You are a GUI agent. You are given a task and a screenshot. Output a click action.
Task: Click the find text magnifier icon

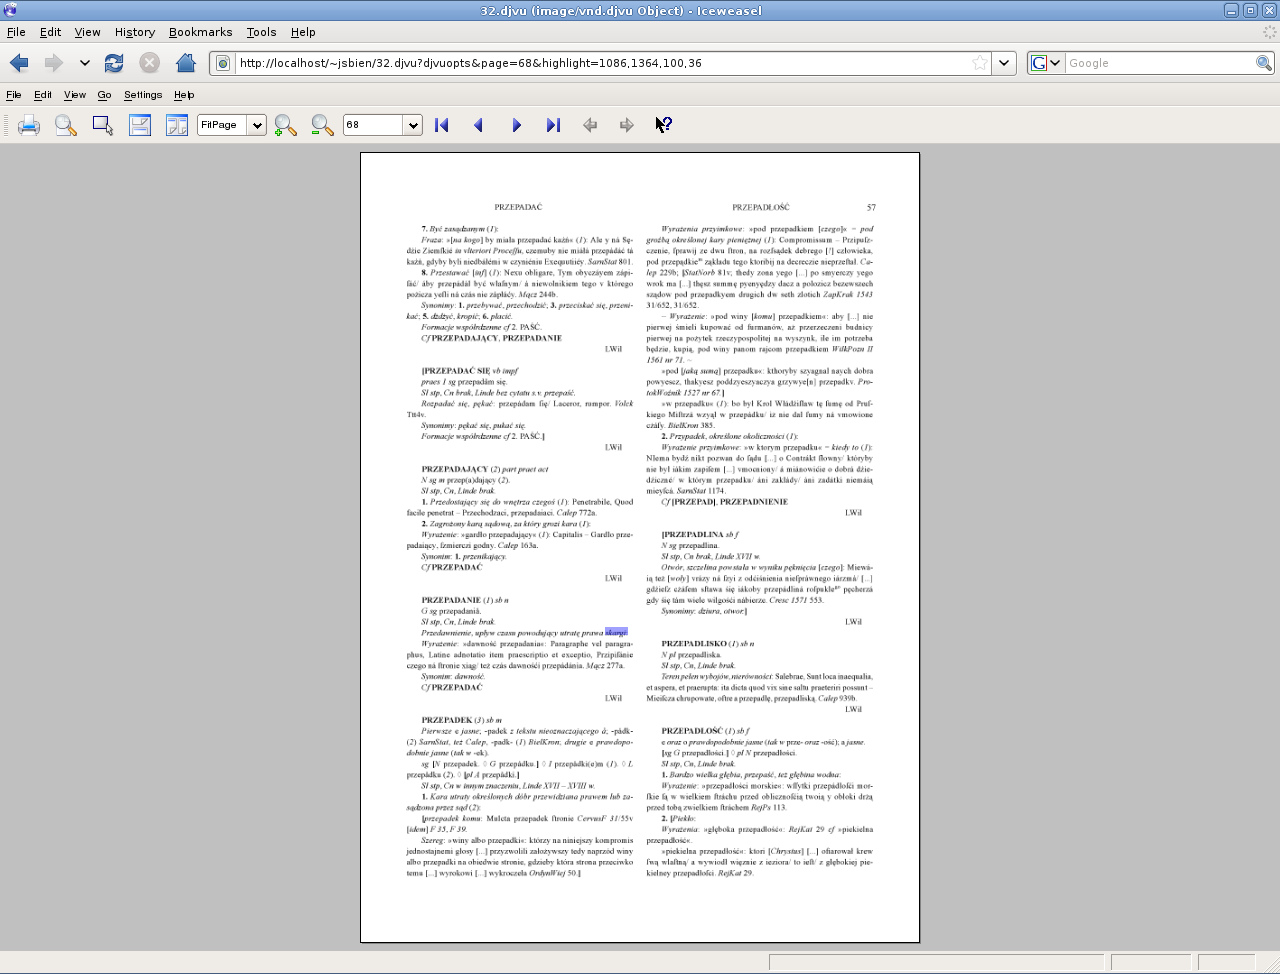click(66, 125)
